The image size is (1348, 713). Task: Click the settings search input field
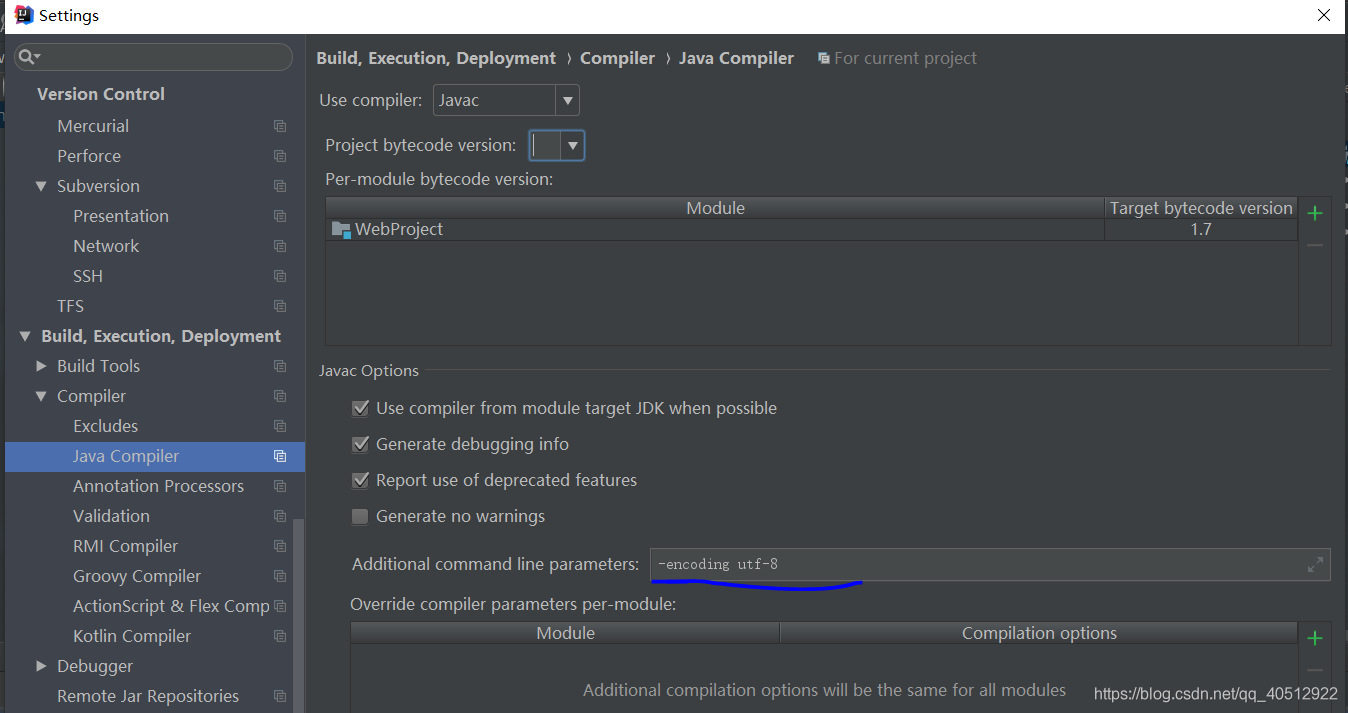coord(153,57)
